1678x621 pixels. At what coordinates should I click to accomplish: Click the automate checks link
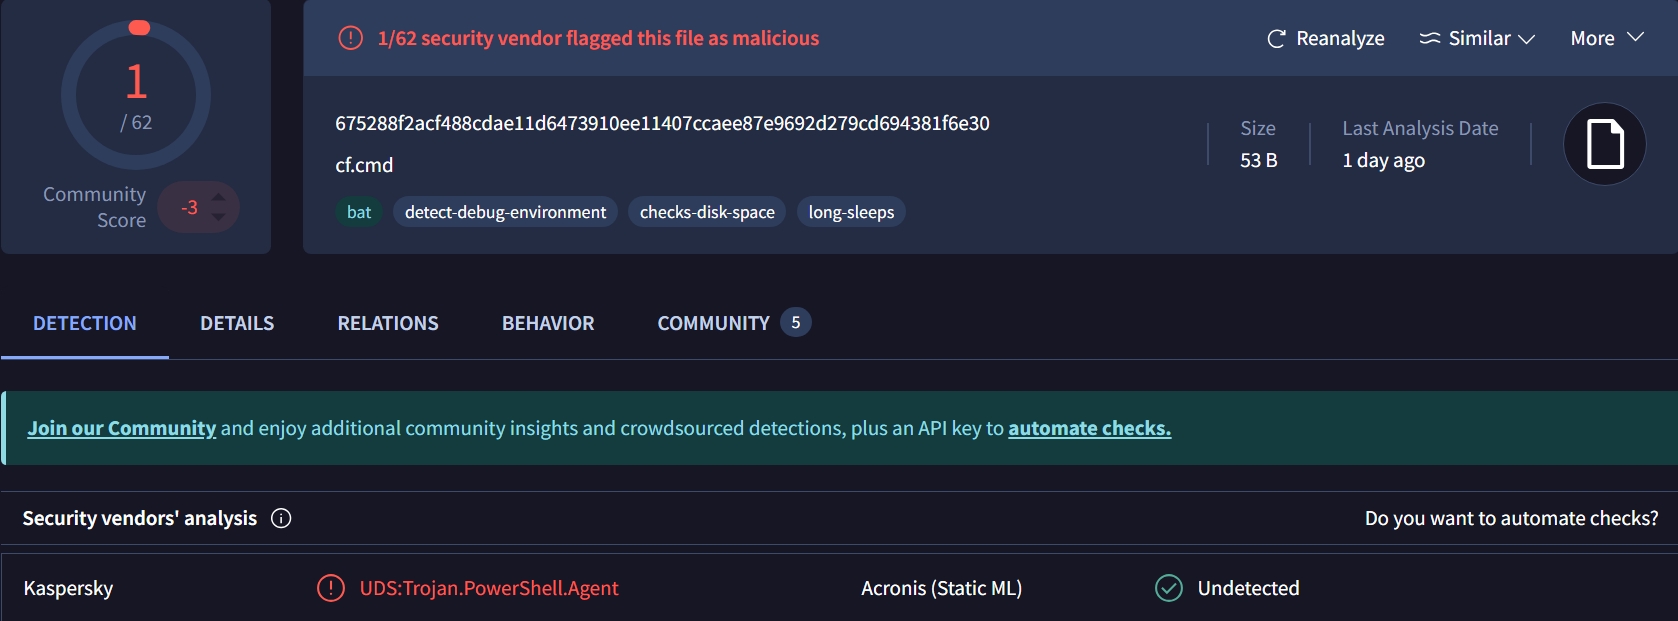tap(1089, 428)
